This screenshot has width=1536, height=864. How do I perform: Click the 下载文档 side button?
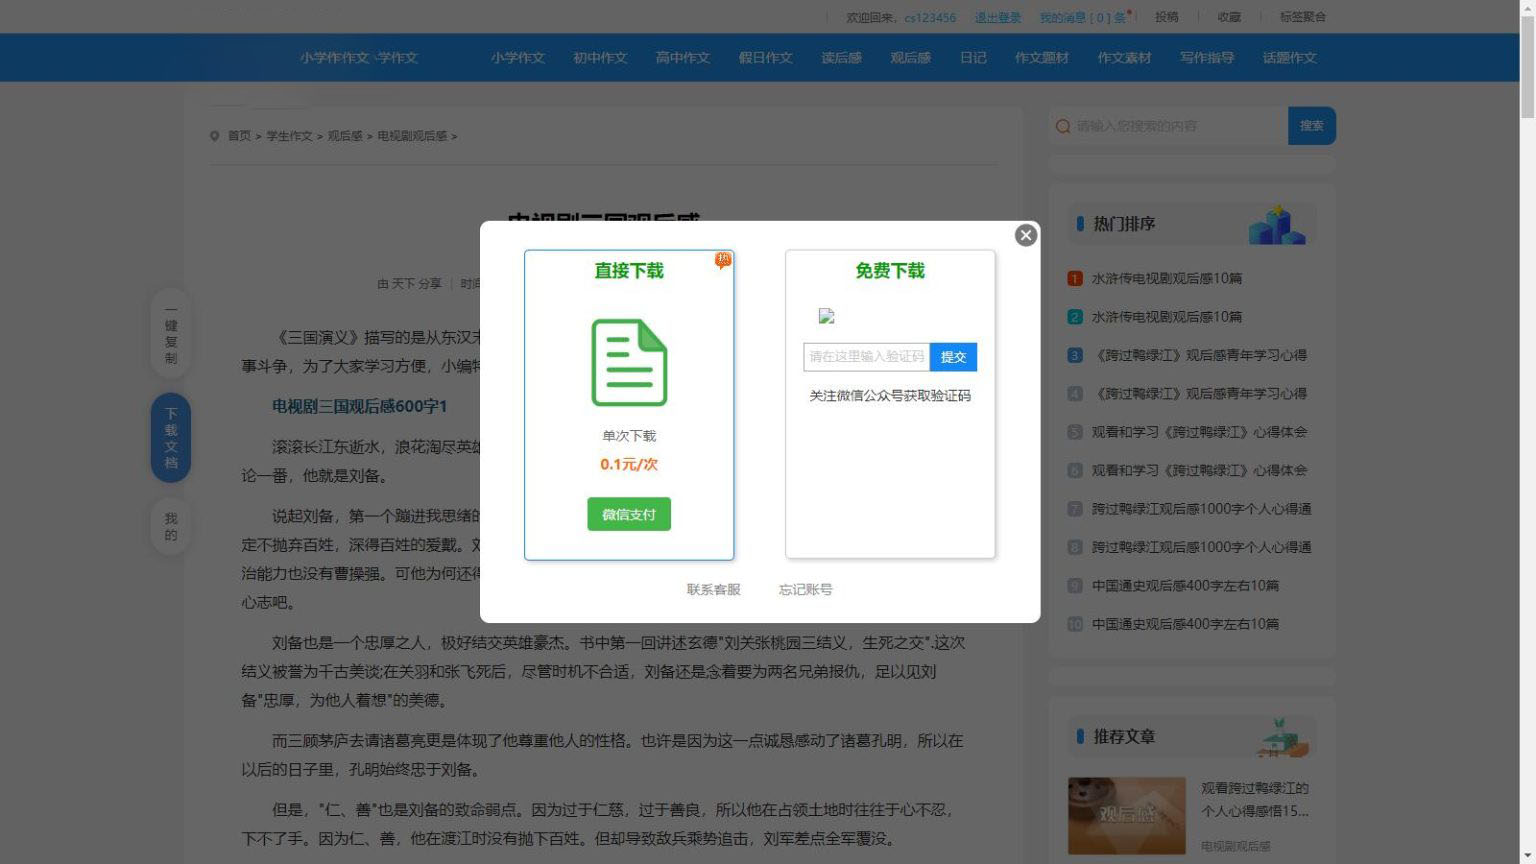[x=171, y=438]
